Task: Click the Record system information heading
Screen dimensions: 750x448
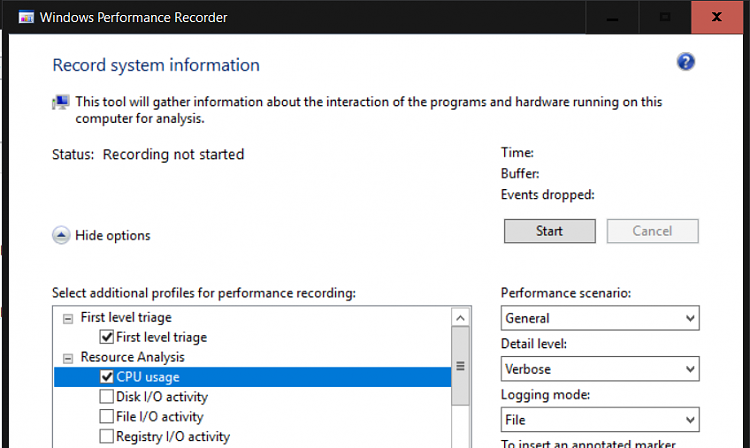Action: (x=156, y=65)
